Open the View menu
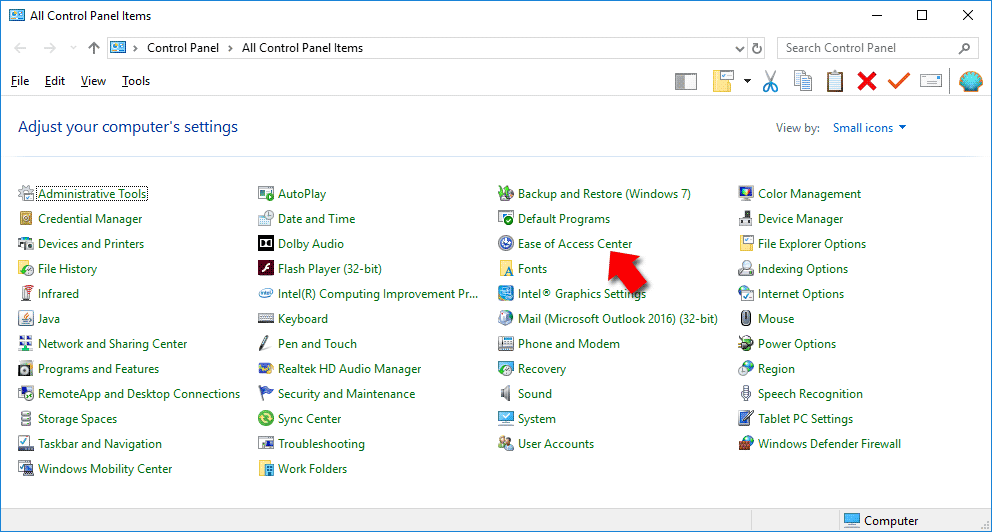This screenshot has width=992, height=532. pos(93,81)
